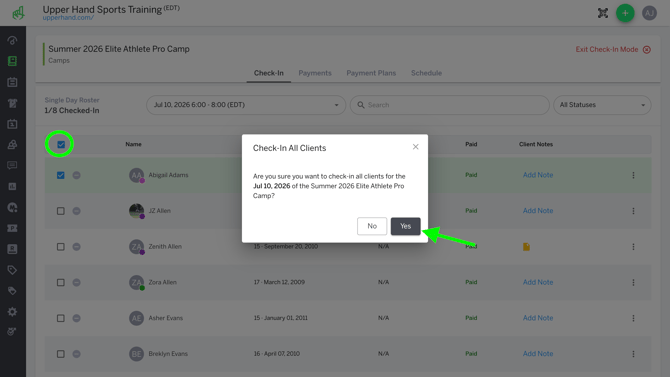Viewport: 670px width, 377px height.
Task: Open the upperhand.com link
Action: pyautogui.click(x=68, y=18)
